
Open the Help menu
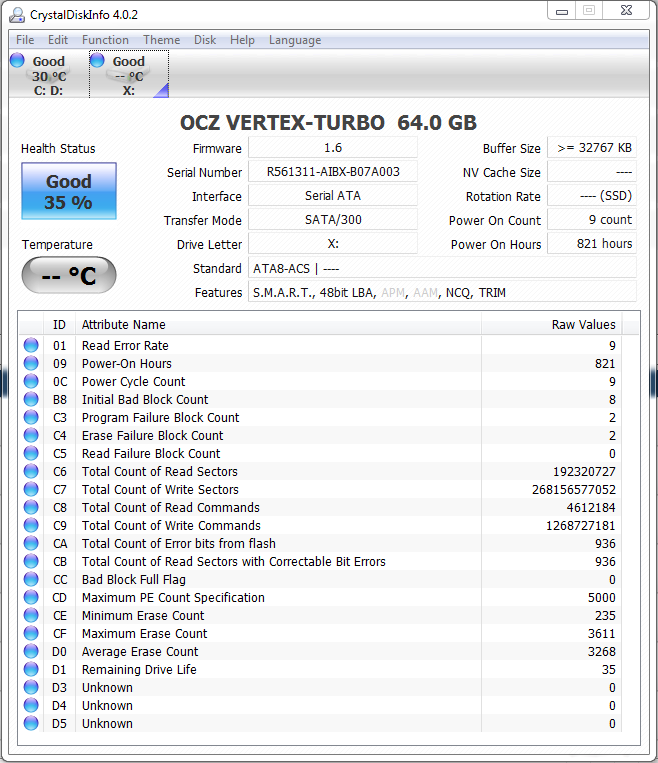click(242, 40)
